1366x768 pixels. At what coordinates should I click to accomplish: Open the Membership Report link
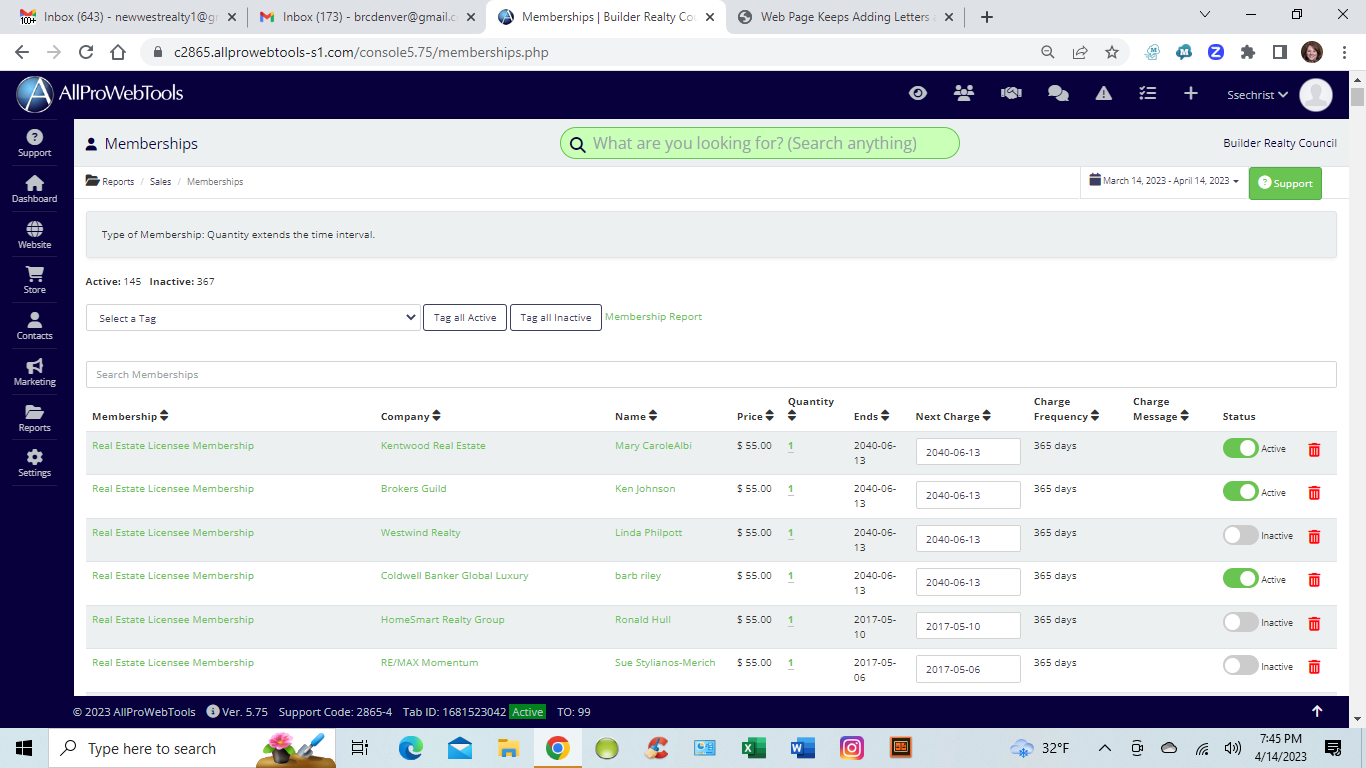tap(653, 316)
